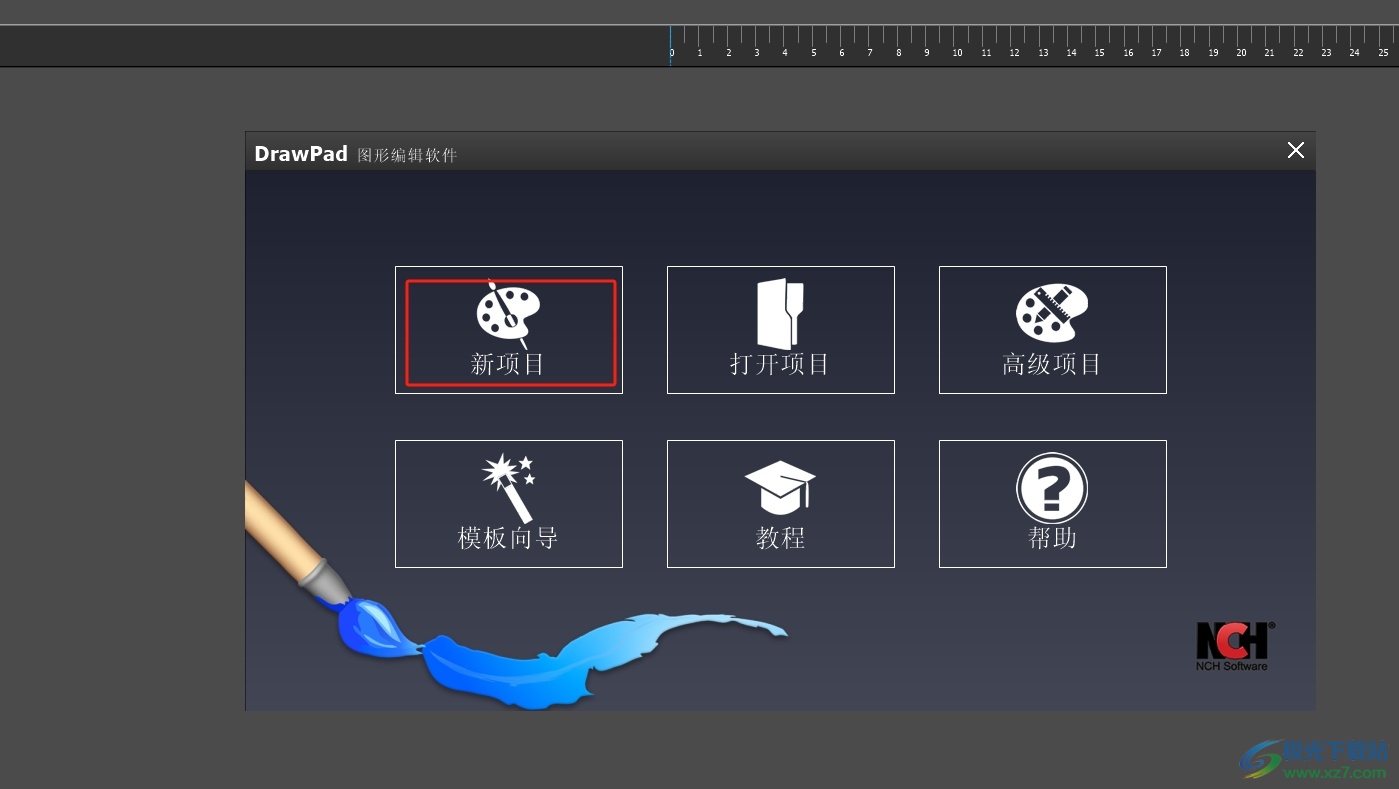Choose the 打开项目 label

click(780, 364)
